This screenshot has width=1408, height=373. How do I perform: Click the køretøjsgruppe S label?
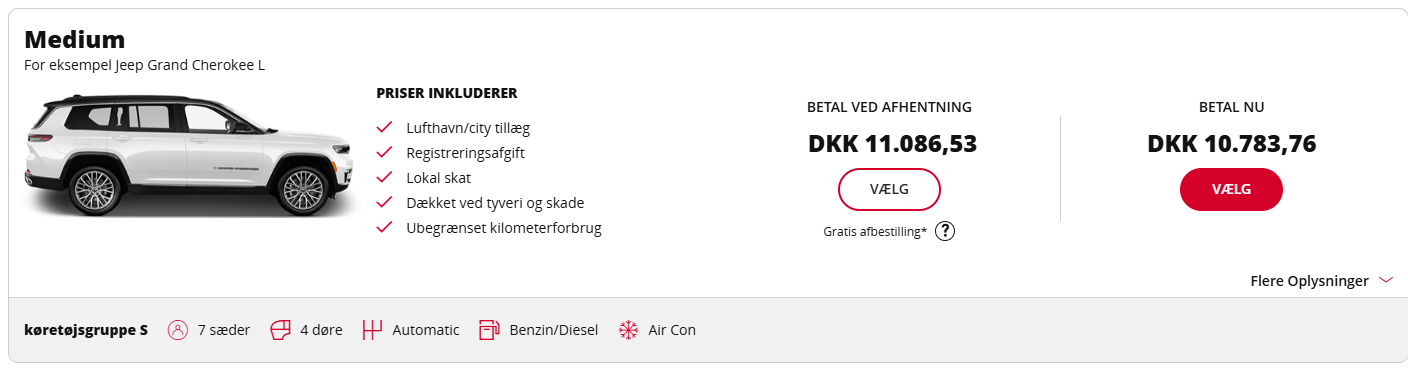pos(85,330)
